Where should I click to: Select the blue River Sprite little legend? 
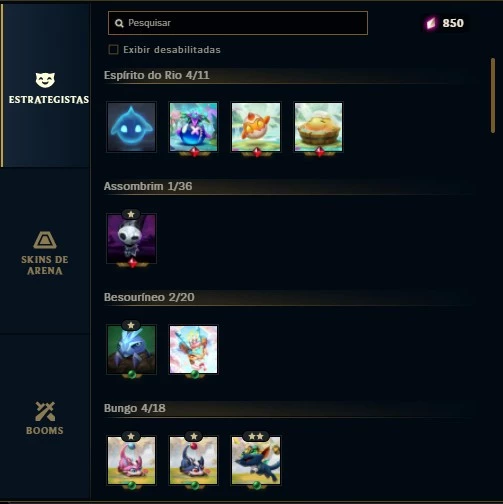[x=131, y=127]
